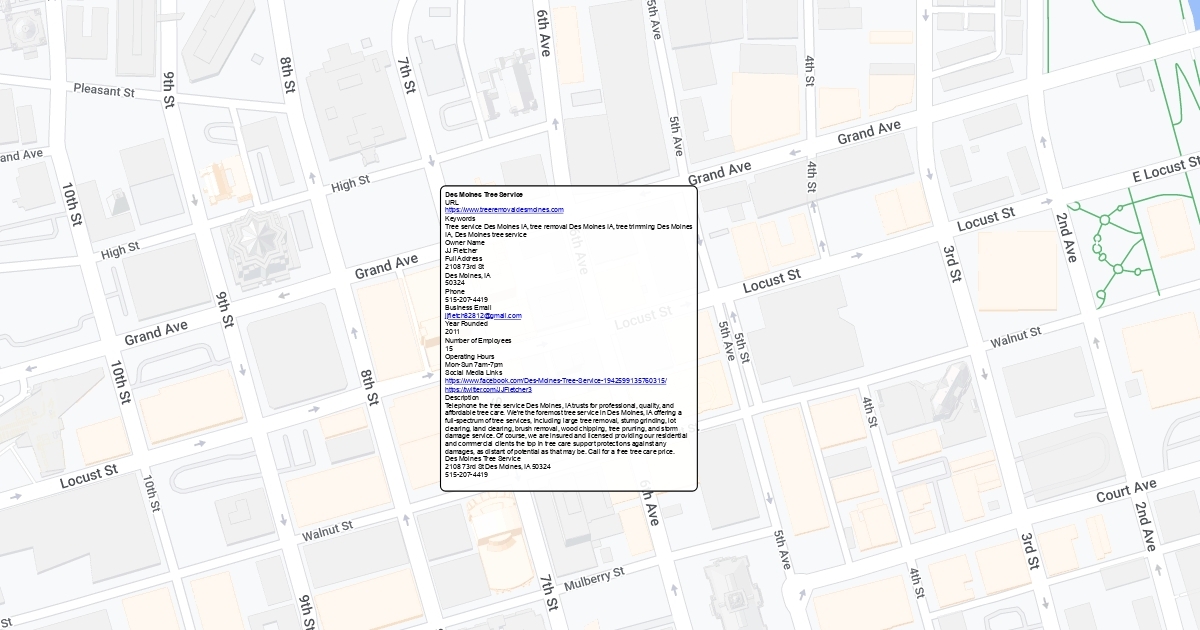Click the ZIP code 50324 line

pyautogui.click(x=455, y=283)
